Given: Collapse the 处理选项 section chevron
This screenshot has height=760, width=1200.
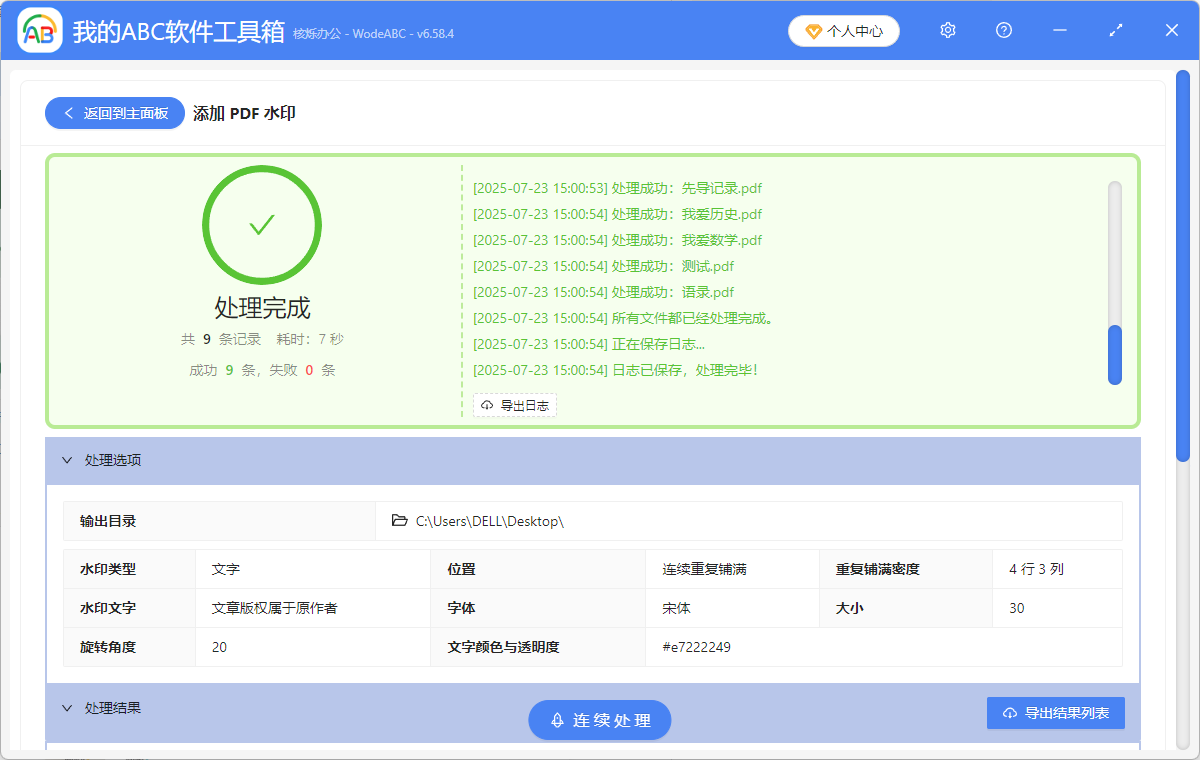Looking at the screenshot, I should [67, 461].
